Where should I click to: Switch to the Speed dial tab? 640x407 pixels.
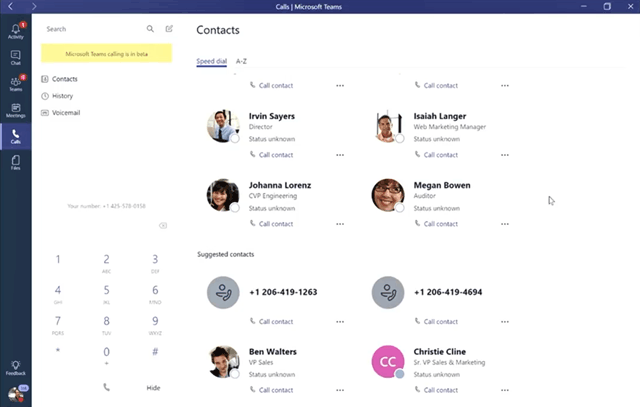click(x=211, y=61)
